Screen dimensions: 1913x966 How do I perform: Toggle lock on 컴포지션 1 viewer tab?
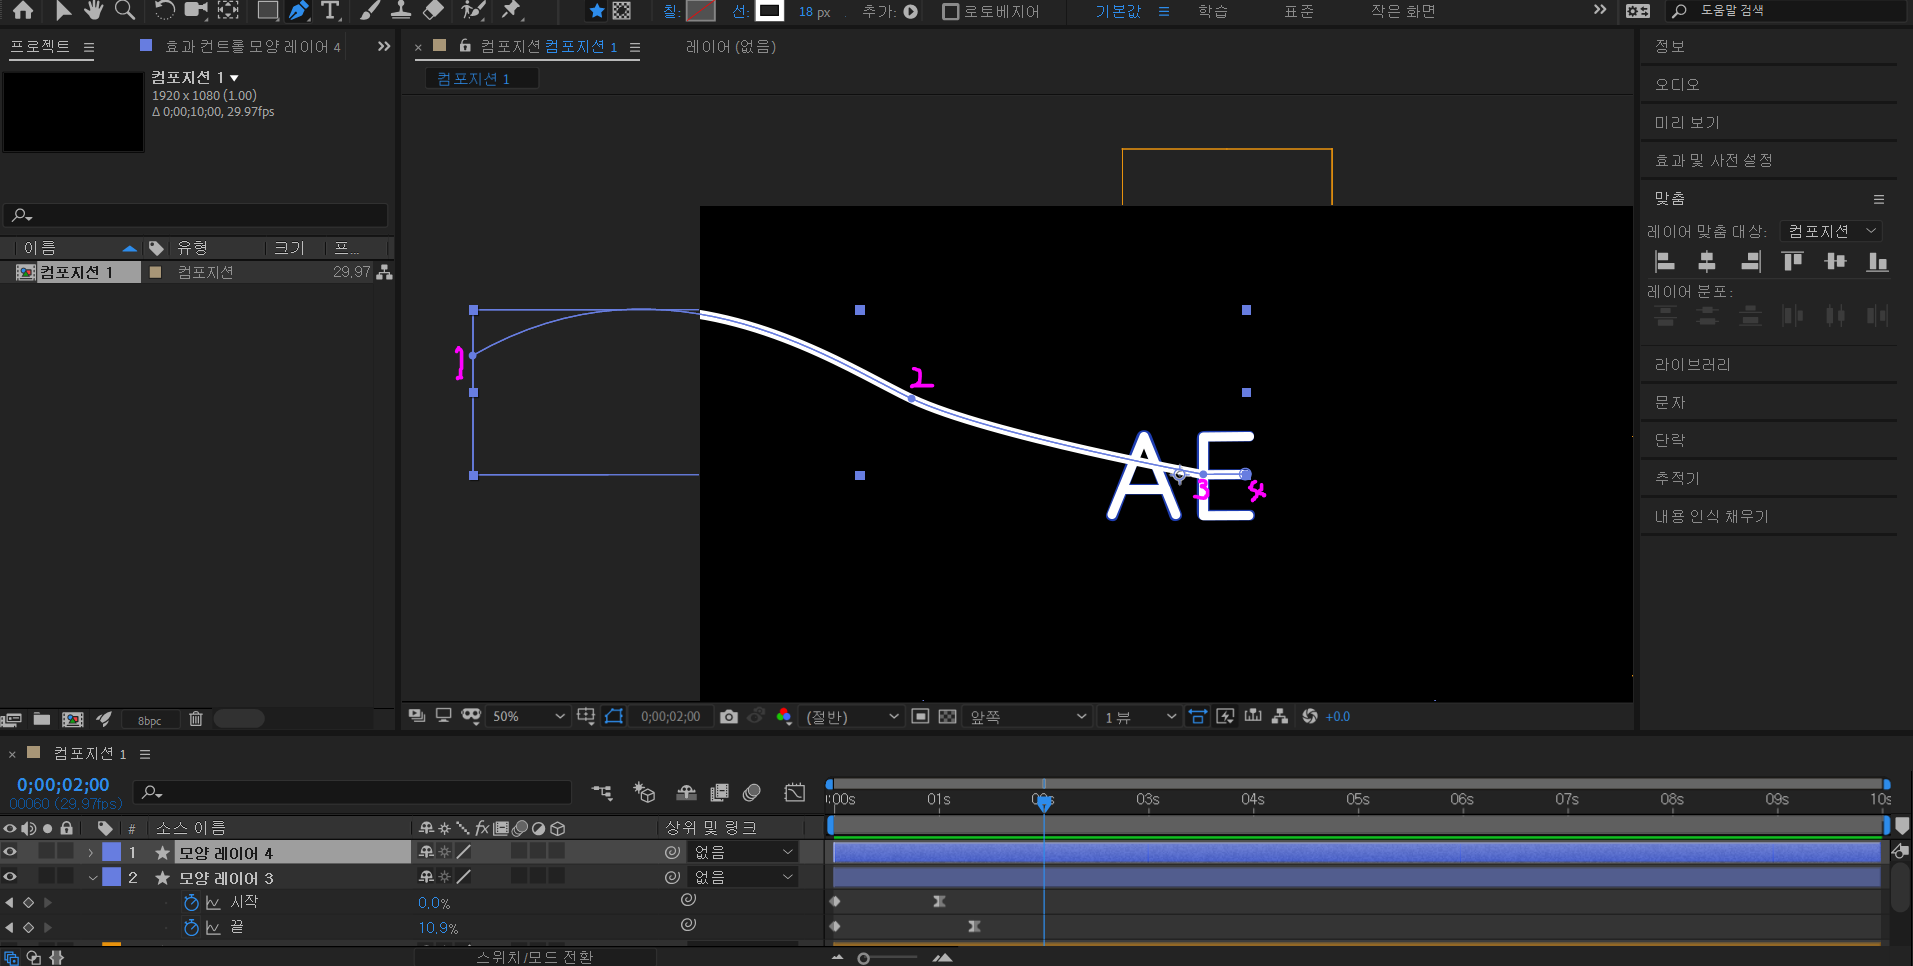point(465,46)
